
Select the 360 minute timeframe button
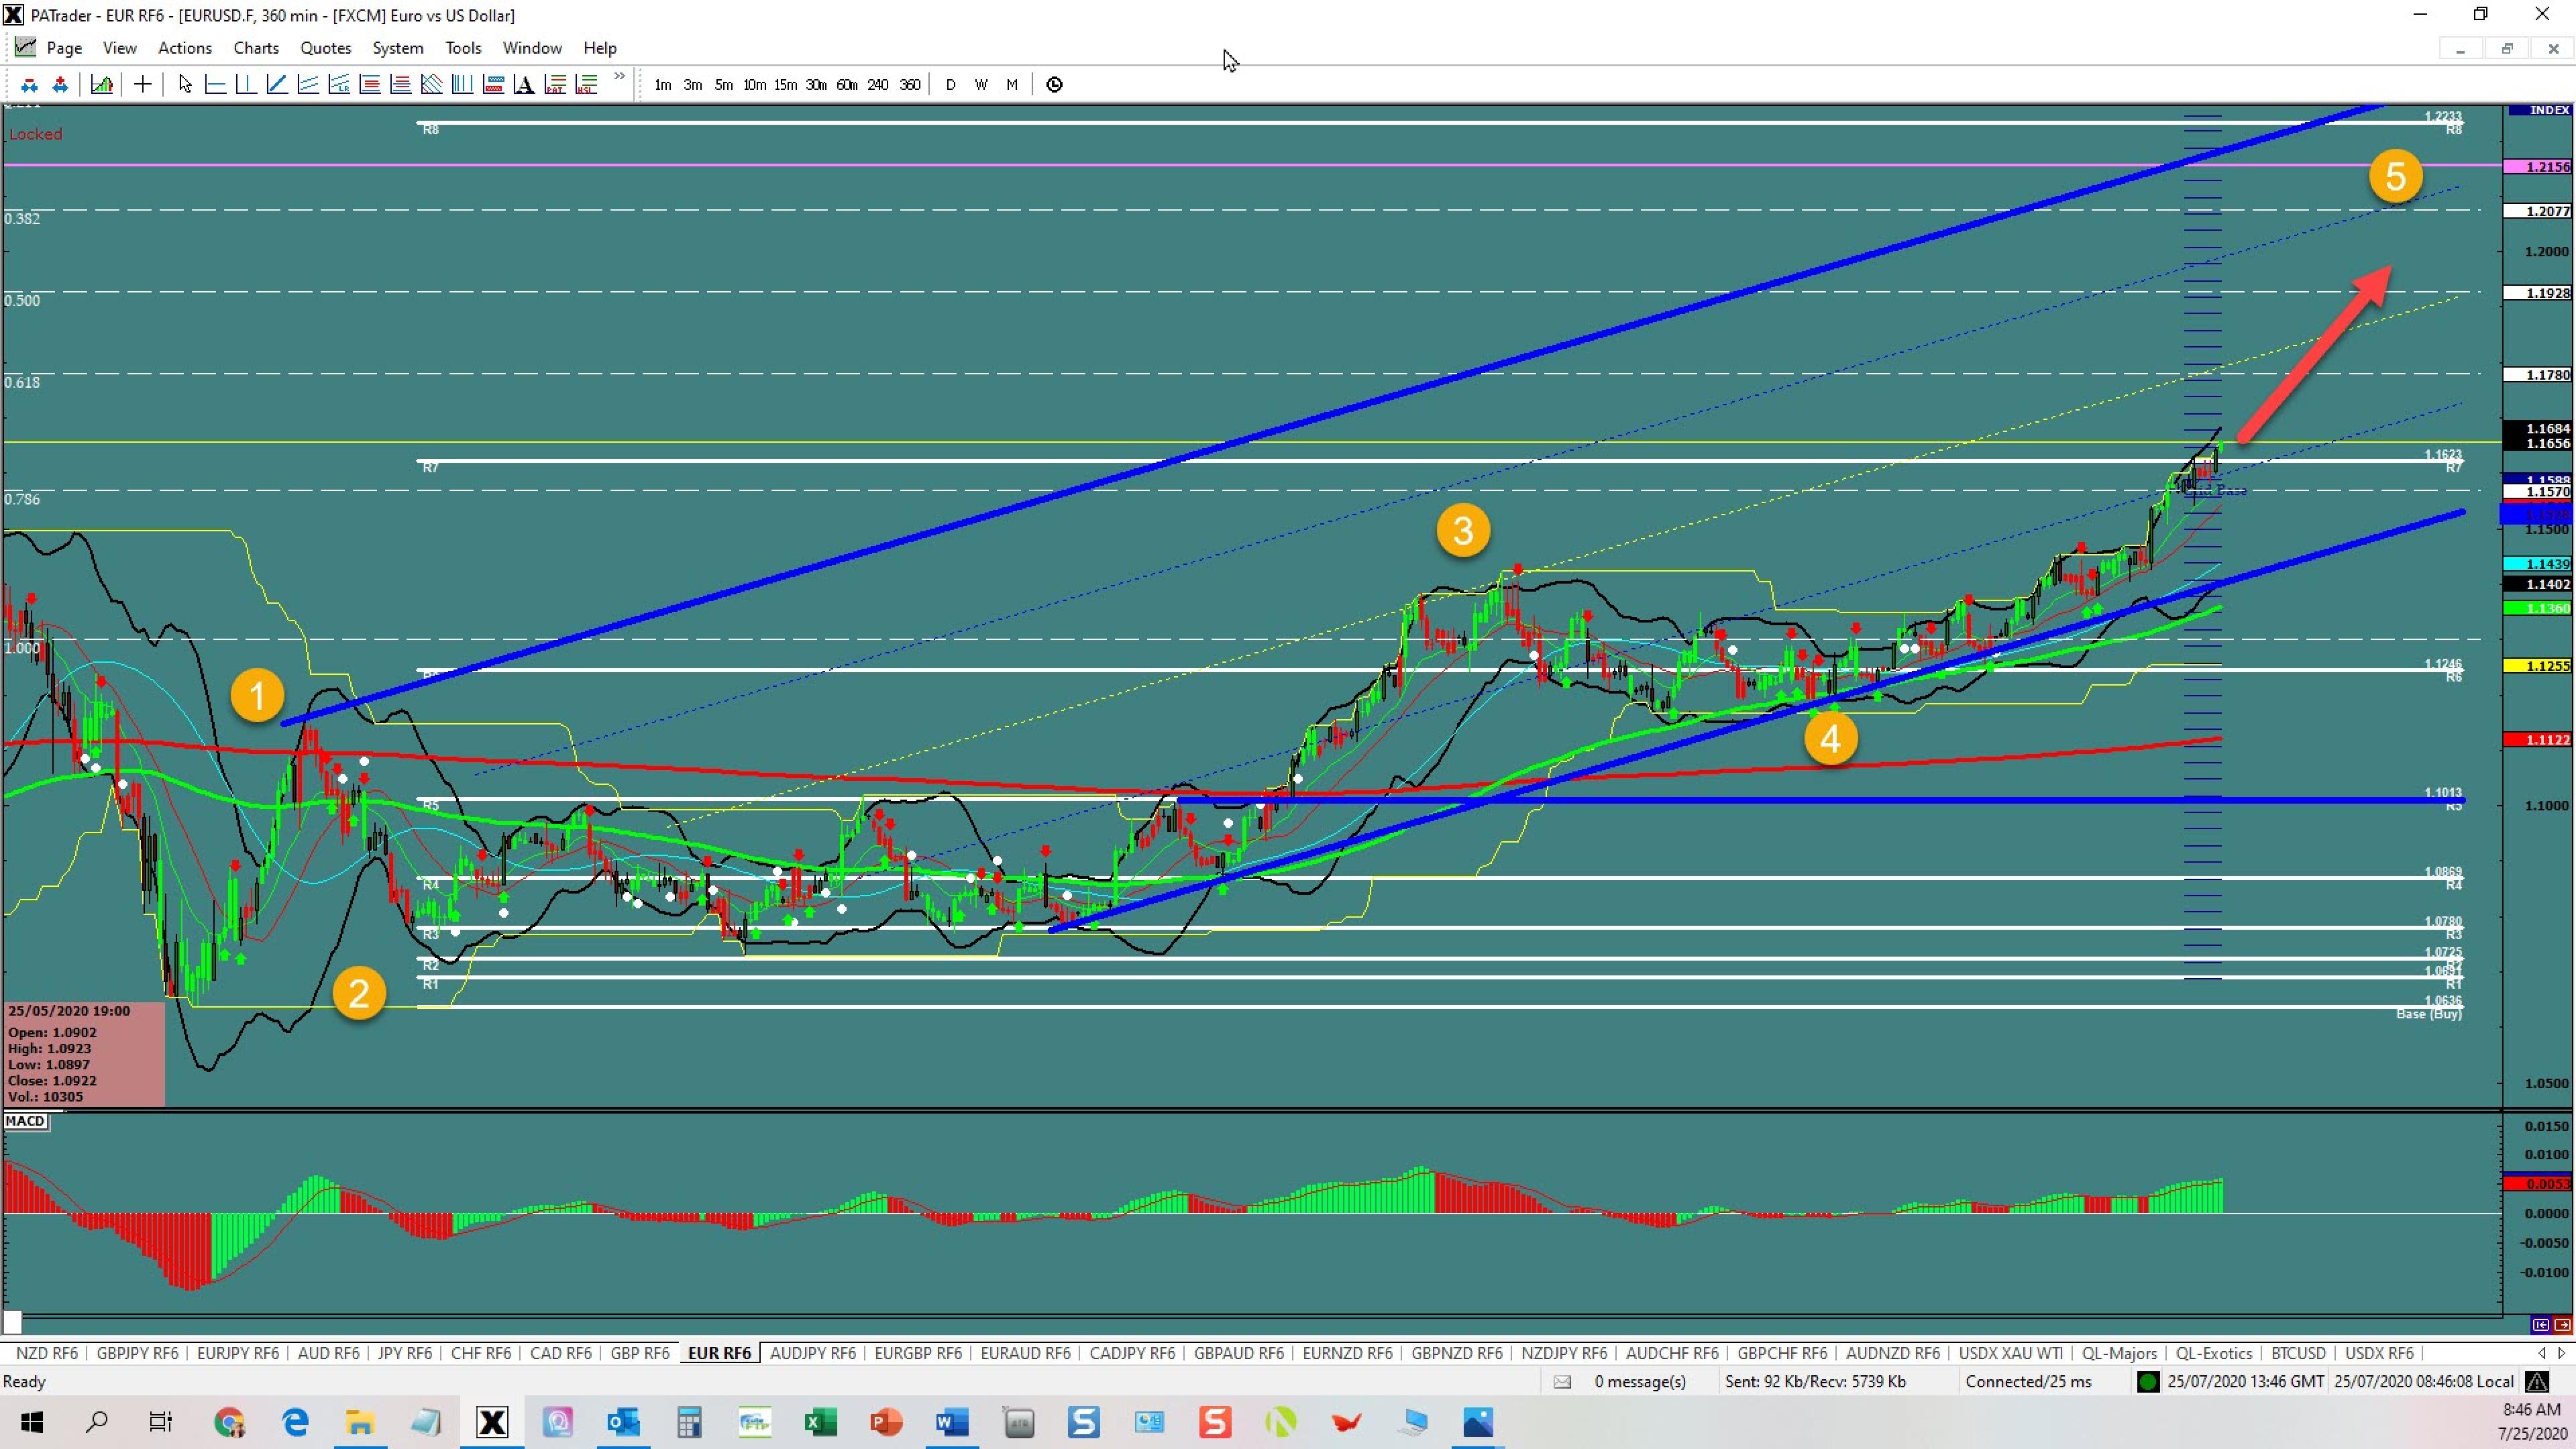pyautogui.click(x=909, y=85)
